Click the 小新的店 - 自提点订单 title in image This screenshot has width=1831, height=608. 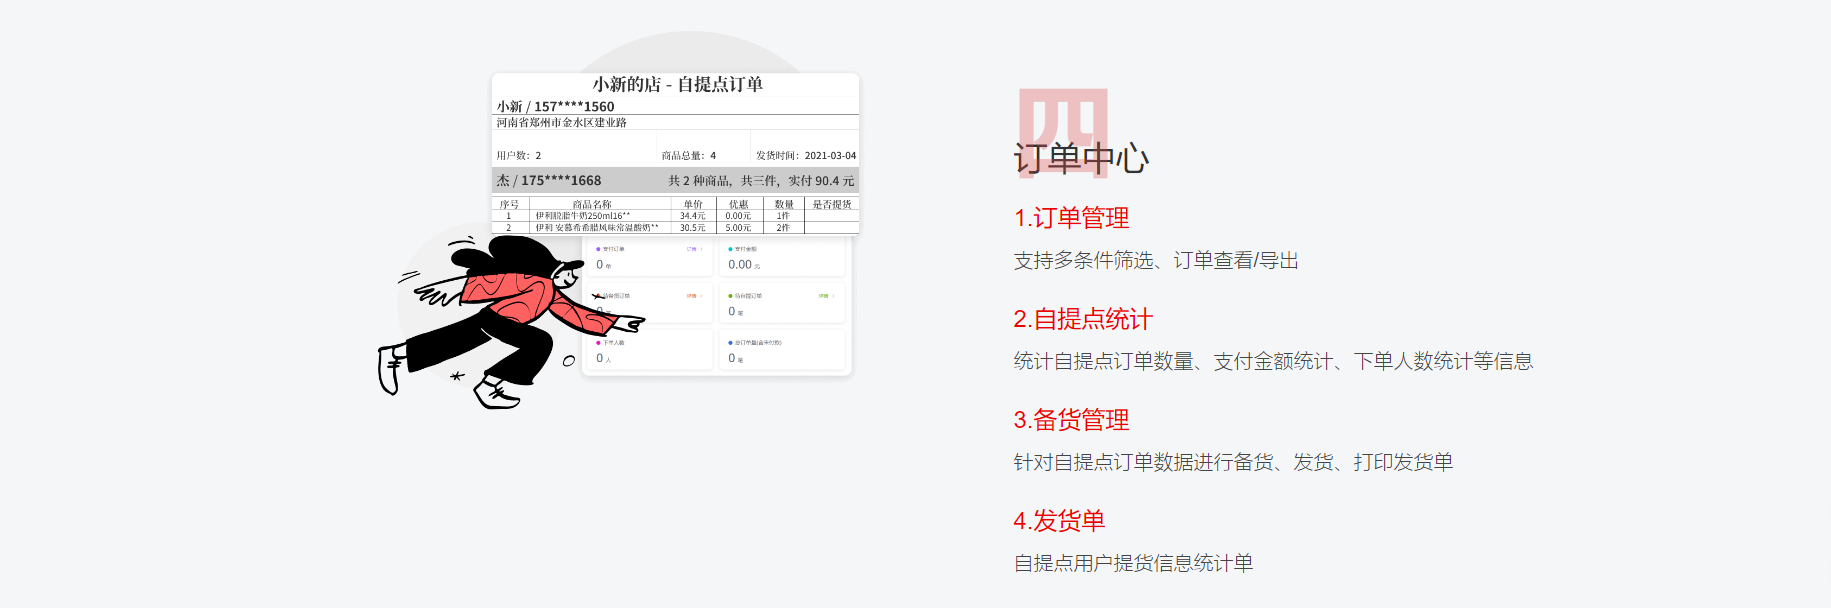coord(677,85)
